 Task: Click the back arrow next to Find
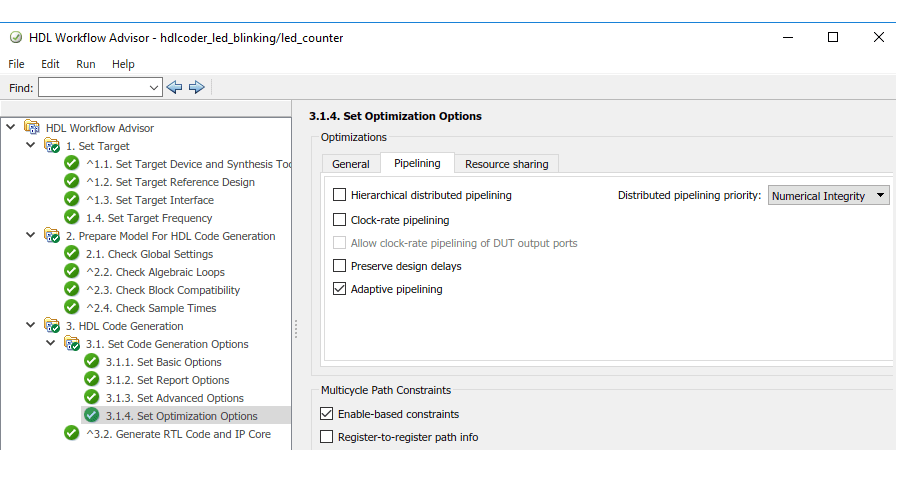click(175, 88)
